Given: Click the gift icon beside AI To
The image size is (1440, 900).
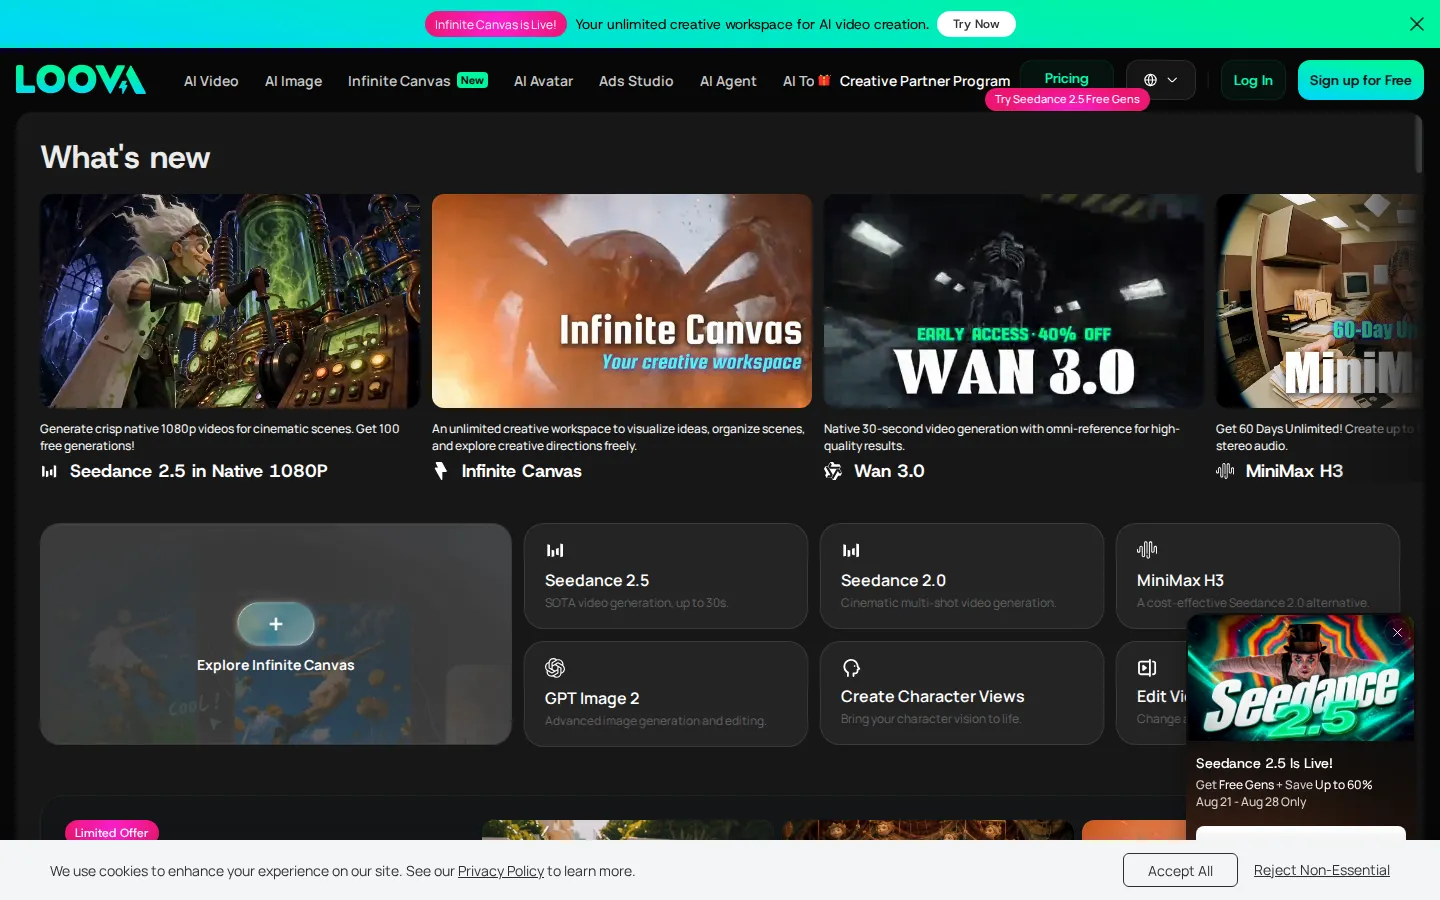Looking at the screenshot, I should 824,80.
